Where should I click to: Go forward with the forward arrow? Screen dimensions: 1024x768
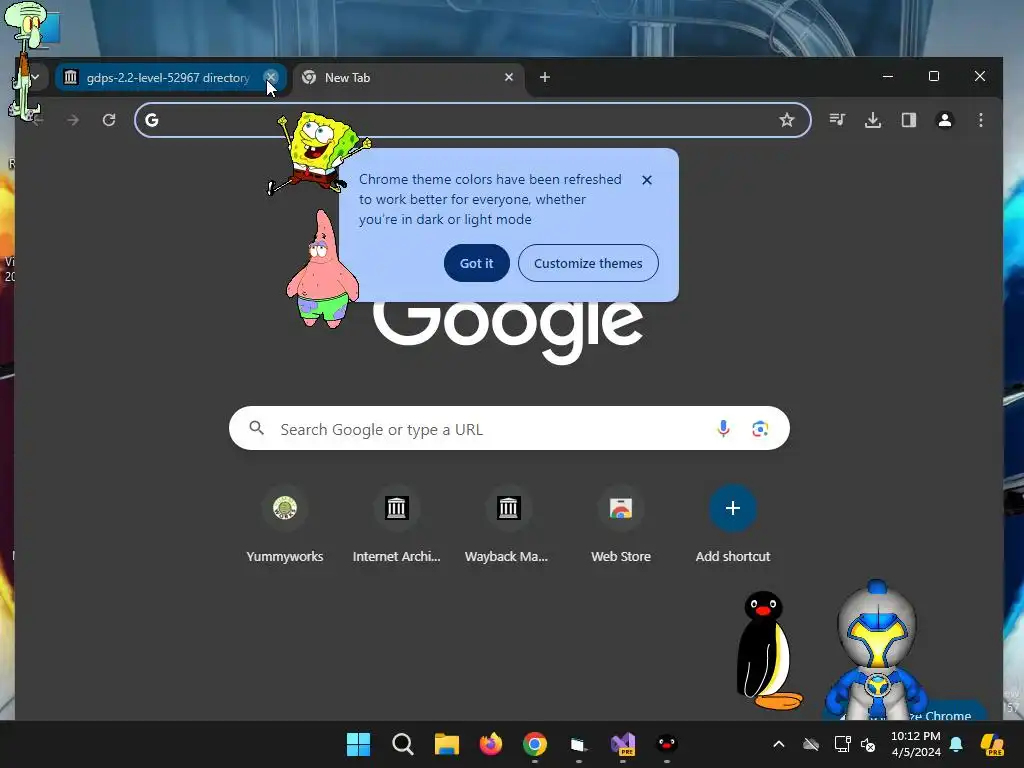tap(72, 120)
